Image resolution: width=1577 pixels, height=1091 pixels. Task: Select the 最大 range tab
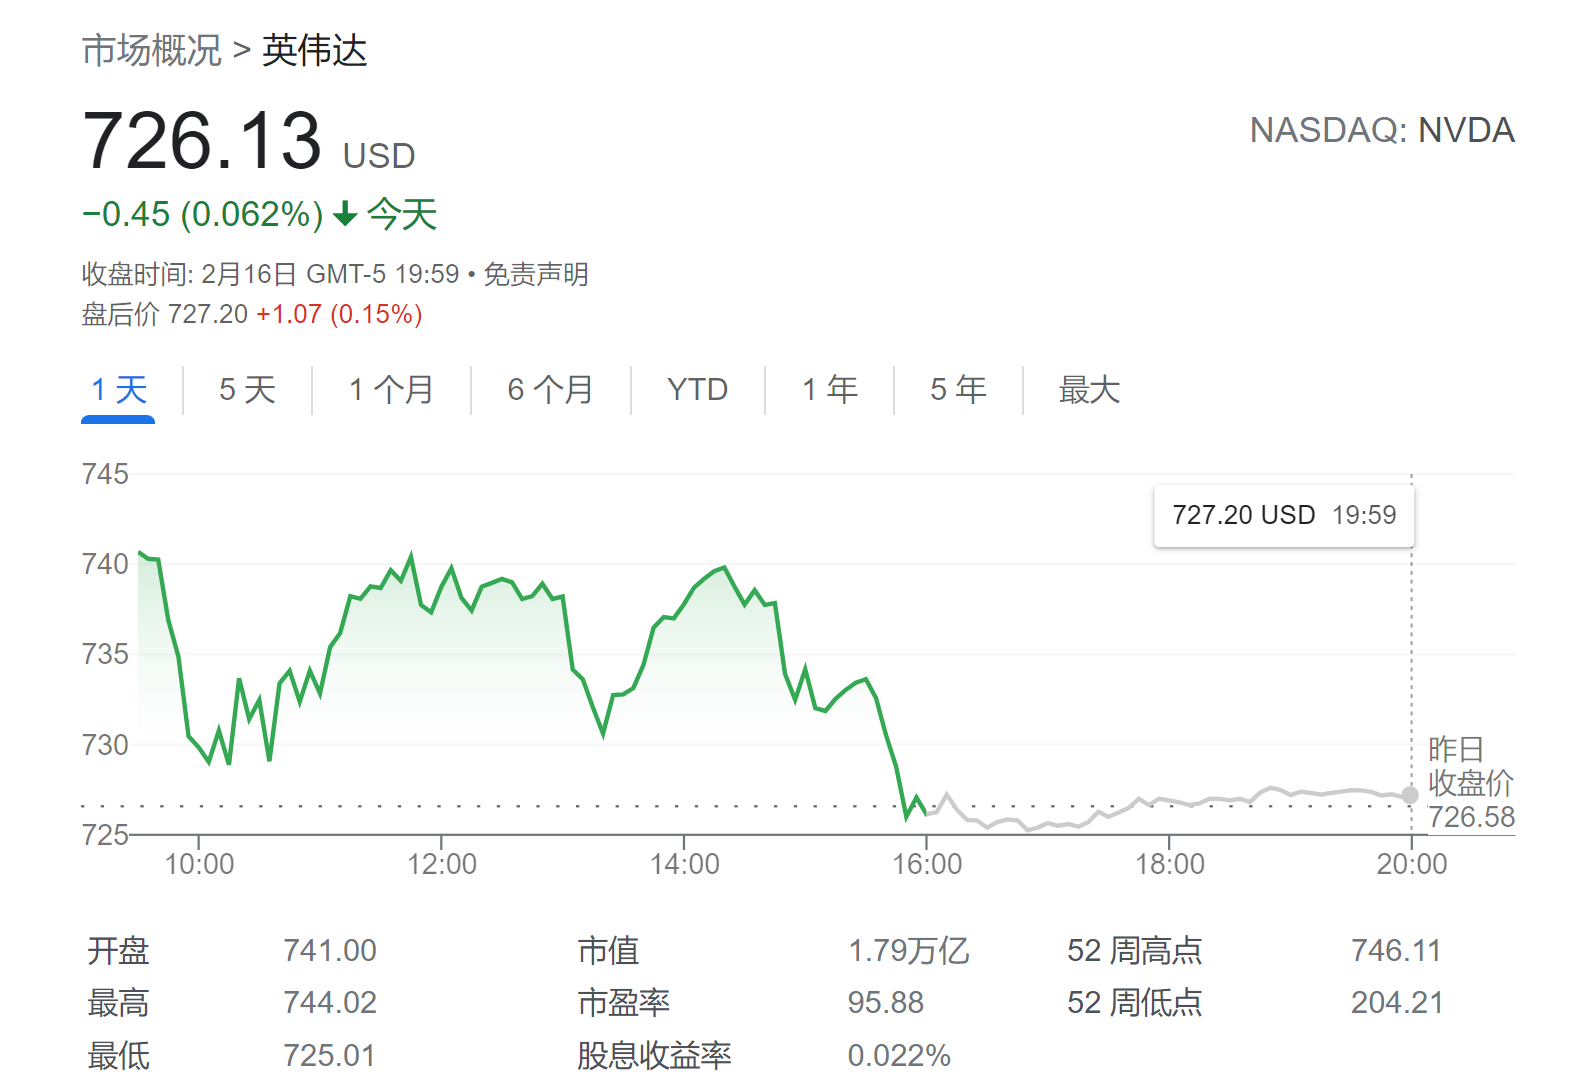[x=1089, y=390]
